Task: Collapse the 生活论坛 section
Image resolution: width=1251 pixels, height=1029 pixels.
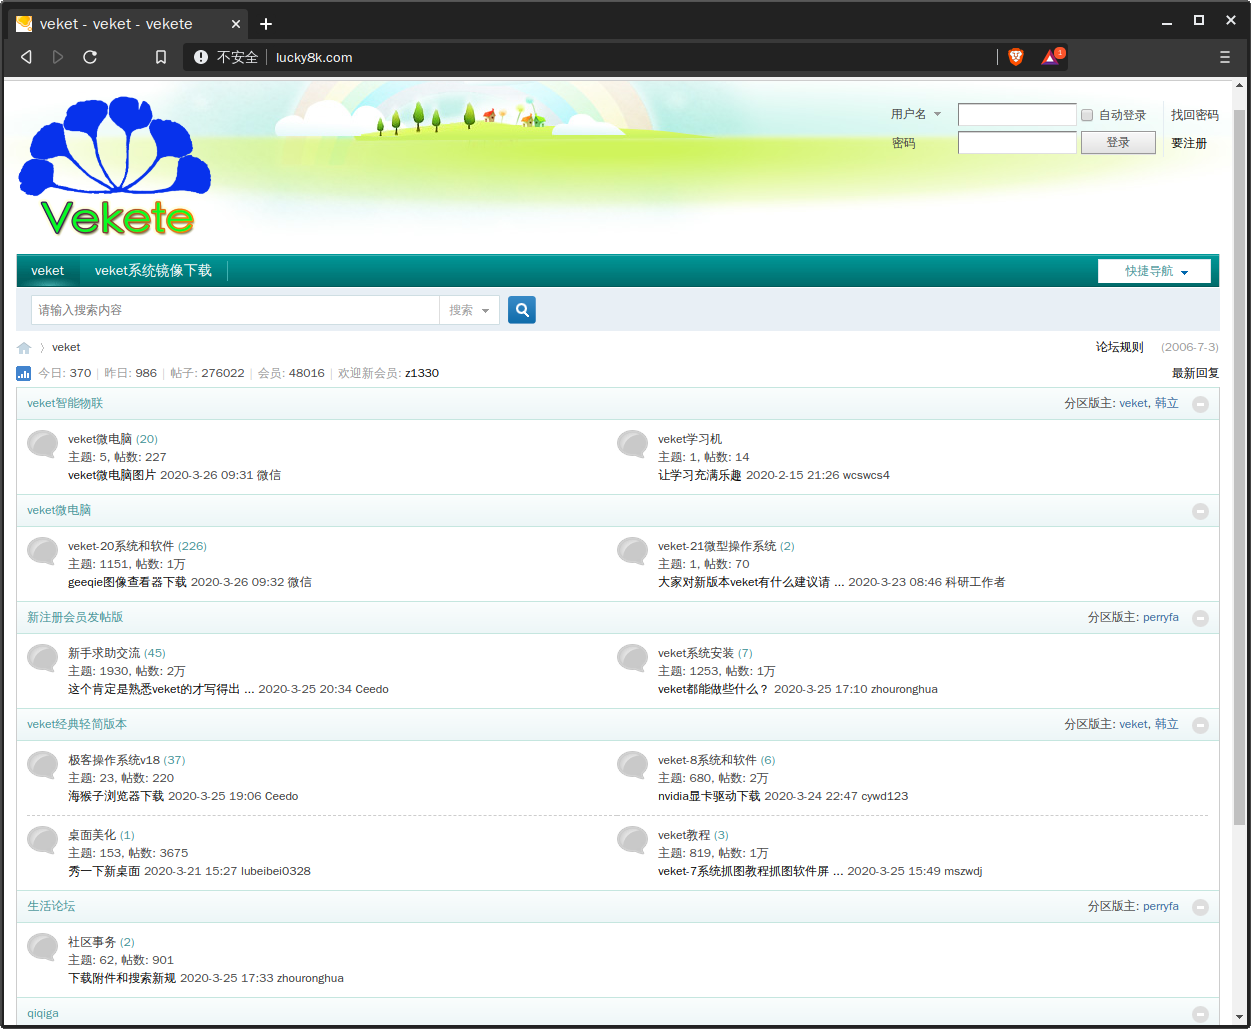Action: pos(1200,907)
